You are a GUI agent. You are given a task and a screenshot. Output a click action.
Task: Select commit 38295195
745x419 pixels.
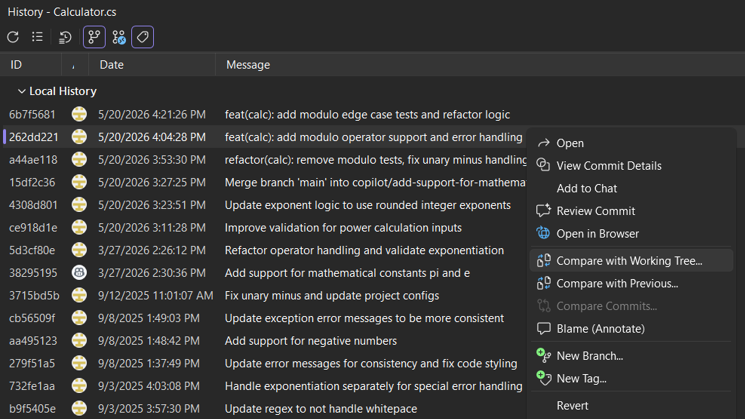click(33, 273)
